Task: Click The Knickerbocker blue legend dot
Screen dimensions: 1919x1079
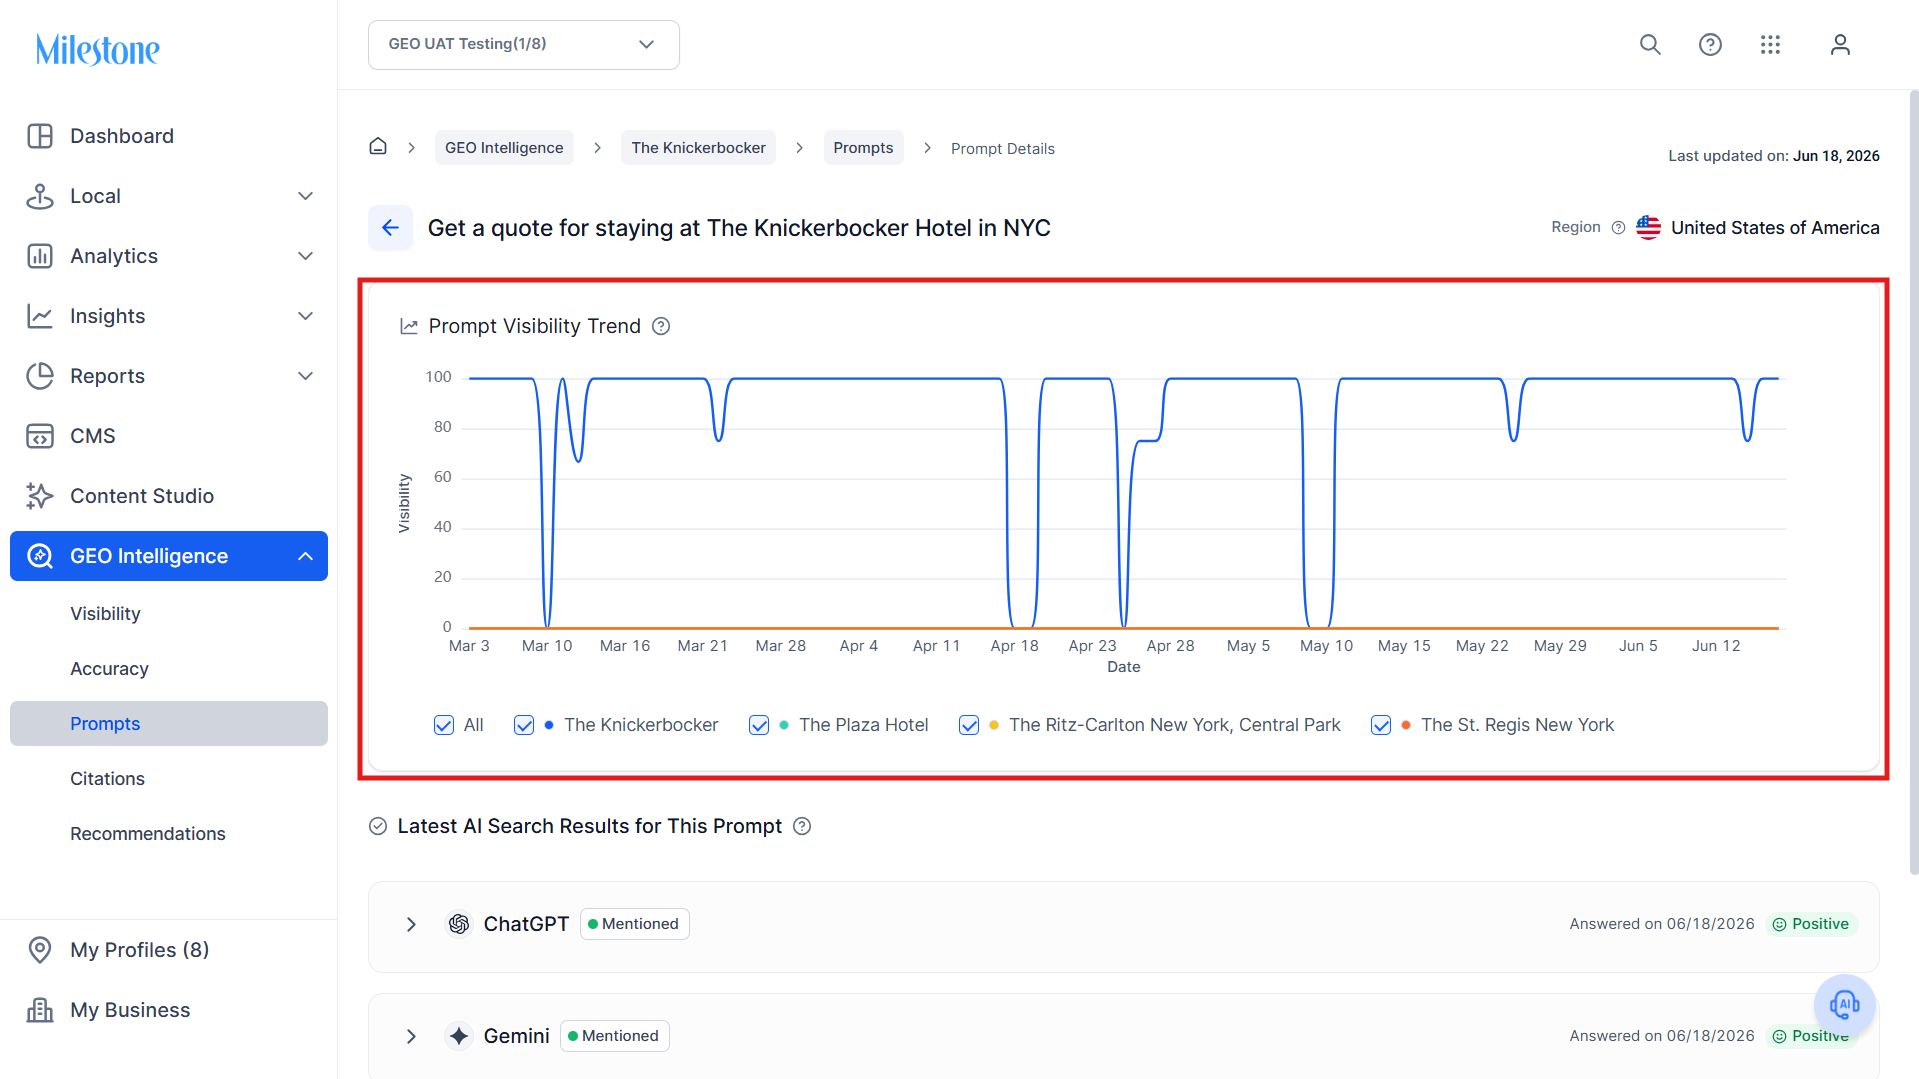Action: [549, 725]
